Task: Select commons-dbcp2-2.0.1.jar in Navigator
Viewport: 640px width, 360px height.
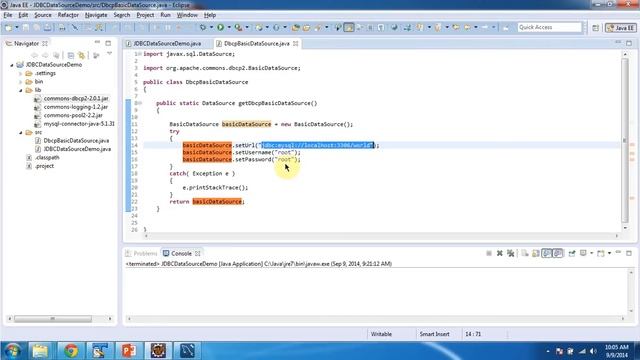Action: [76, 98]
